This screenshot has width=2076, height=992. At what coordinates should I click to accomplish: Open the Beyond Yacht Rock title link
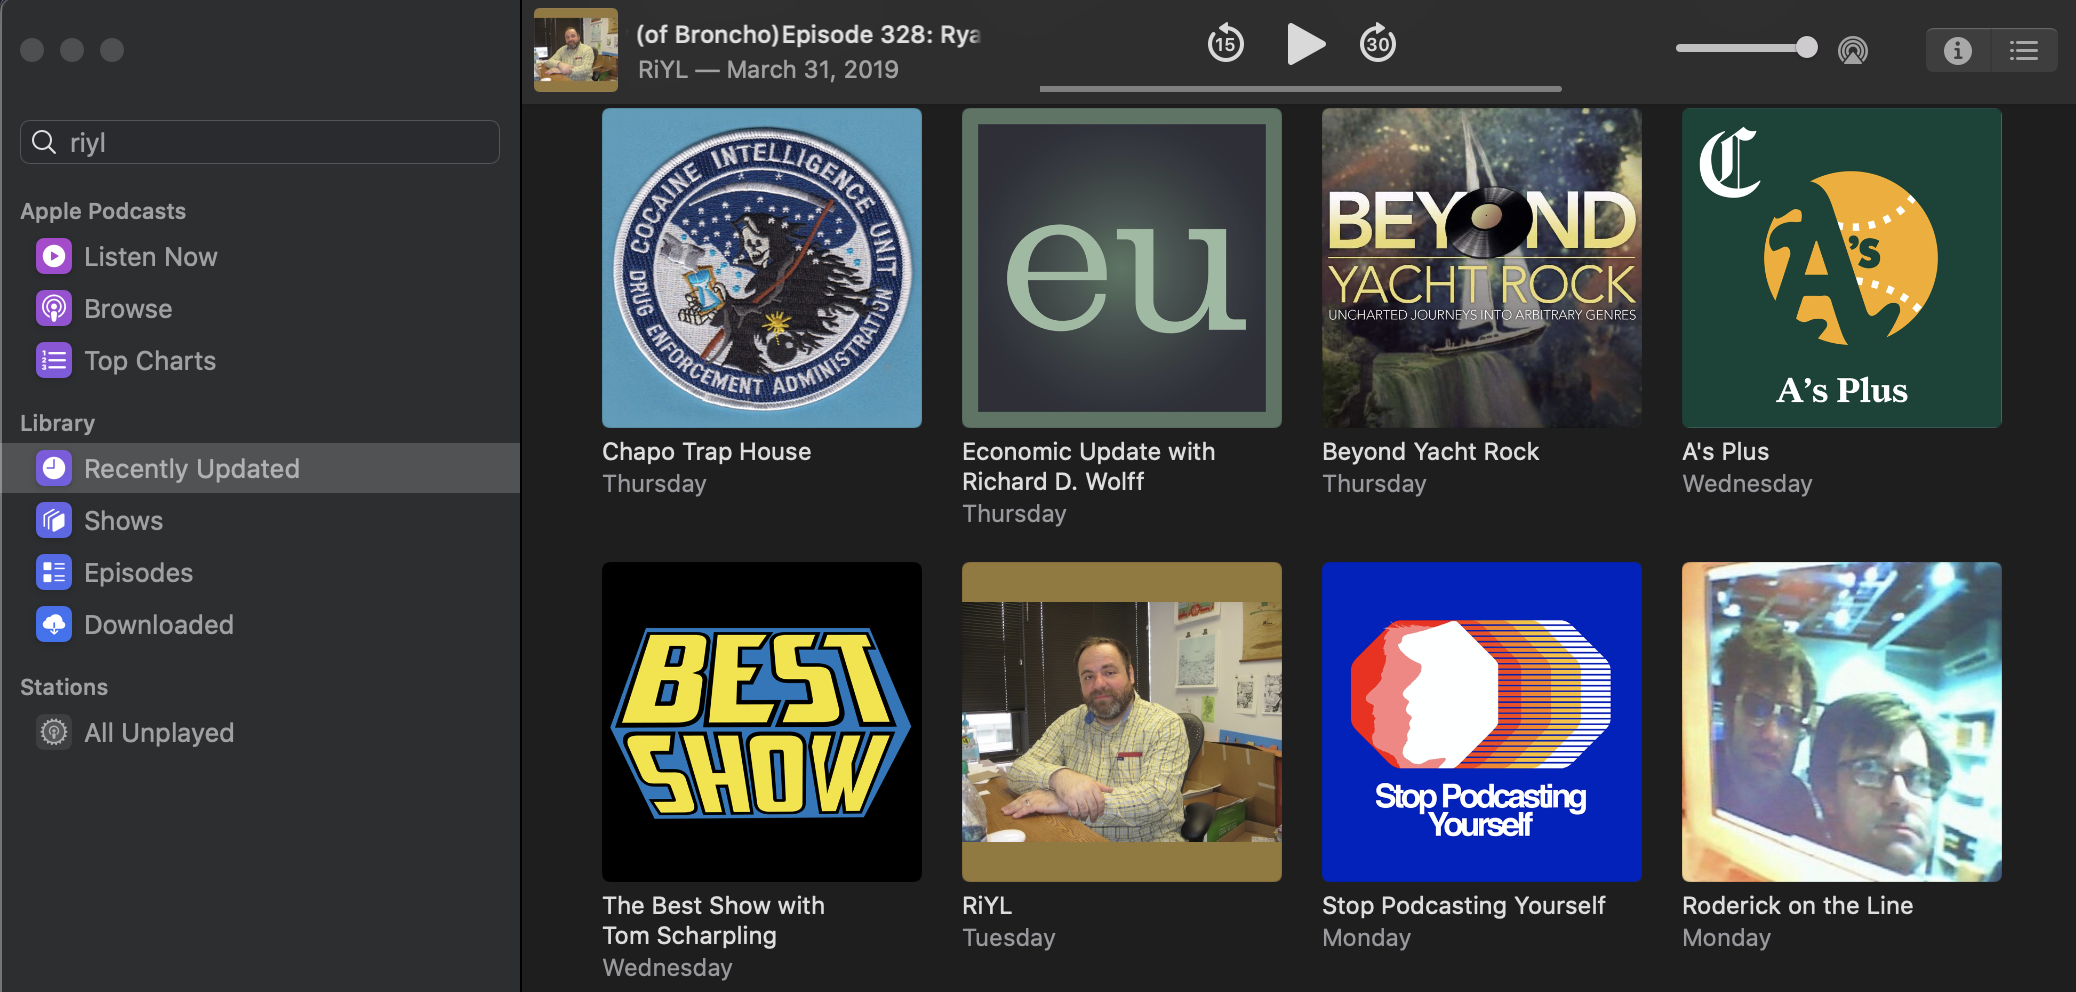pyautogui.click(x=1430, y=452)
